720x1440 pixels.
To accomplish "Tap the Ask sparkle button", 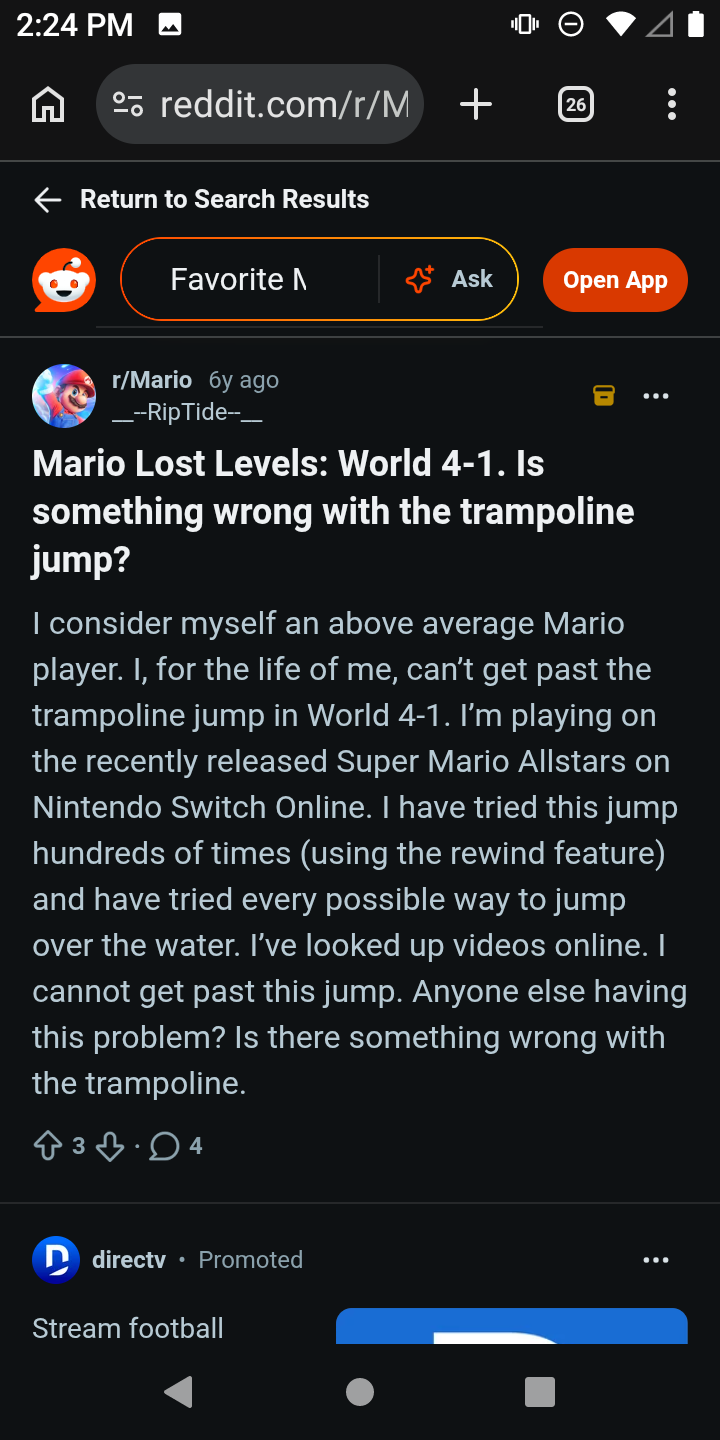I will click(x=449, y=279).
